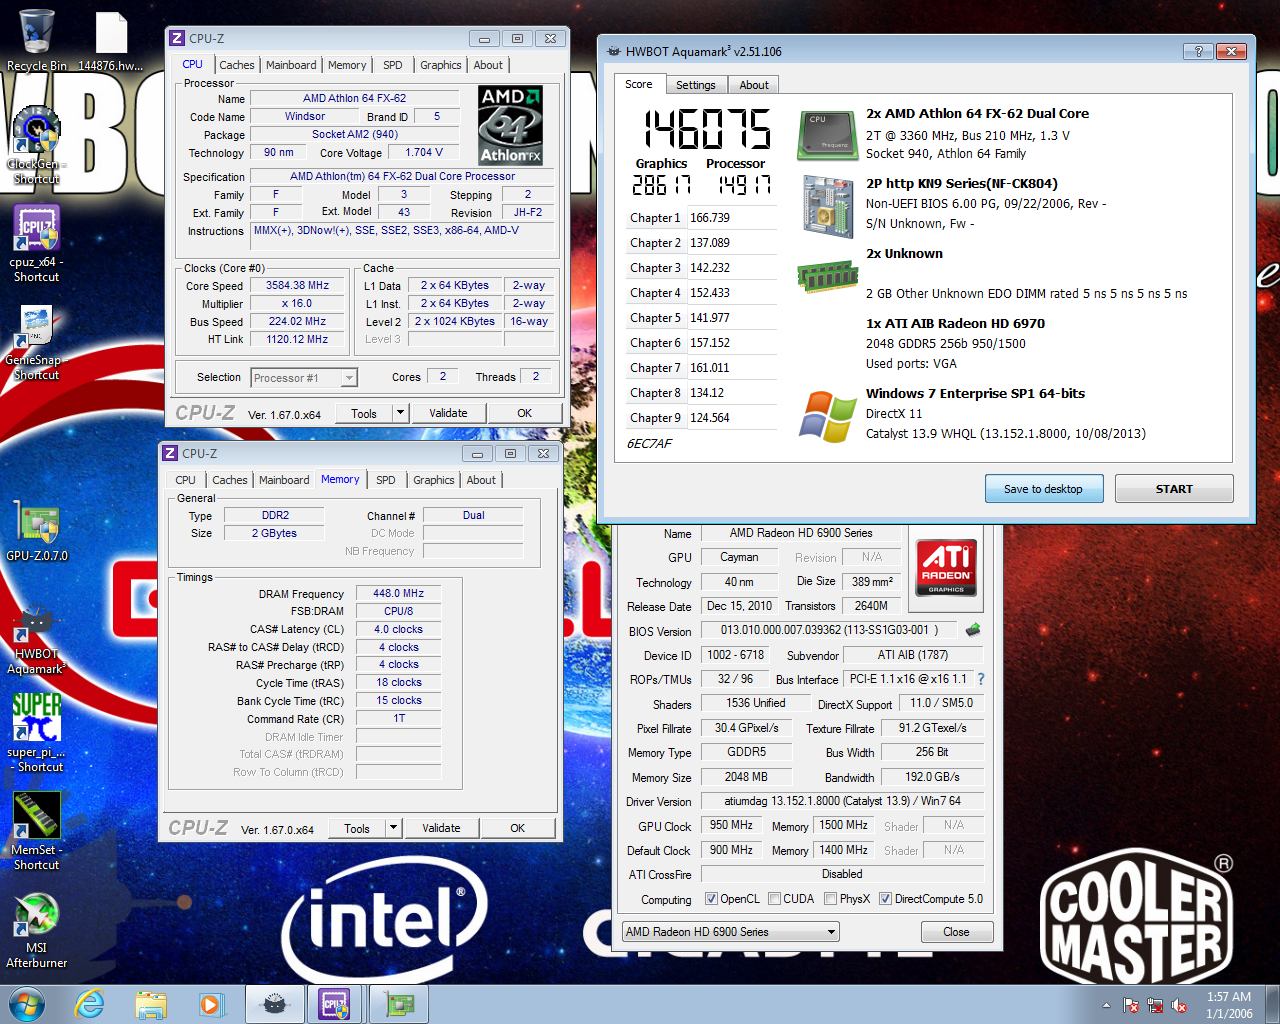Click the CPU chip icon in Aquamark
The height and width of the screenshot is (1024, 1280).
pos(827,135)
